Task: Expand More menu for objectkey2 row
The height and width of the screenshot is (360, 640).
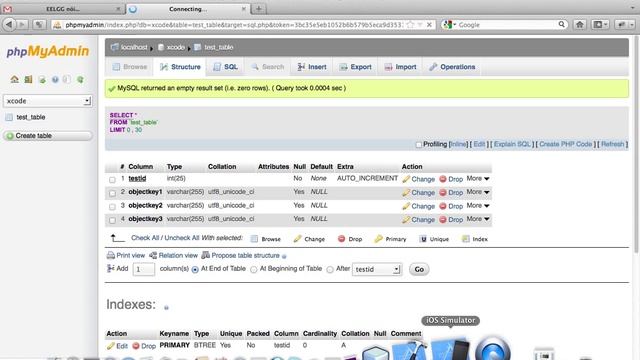Action: [478, 205]
